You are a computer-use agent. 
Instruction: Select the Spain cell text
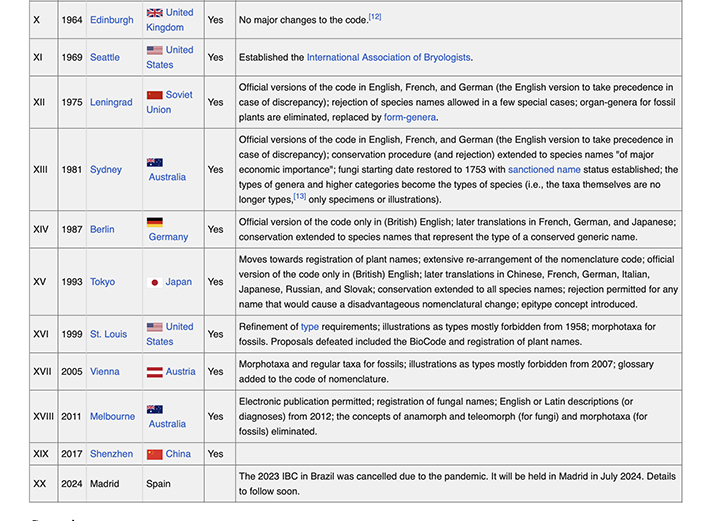158,483
